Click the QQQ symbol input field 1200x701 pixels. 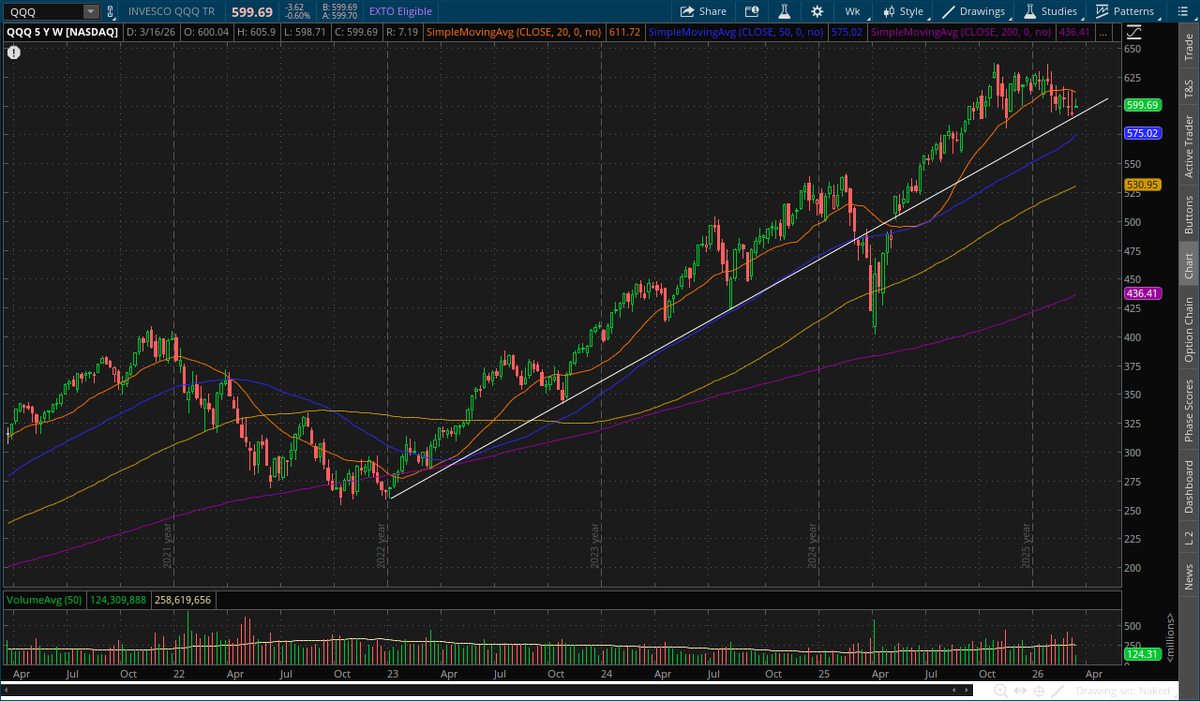pos(43,11)
